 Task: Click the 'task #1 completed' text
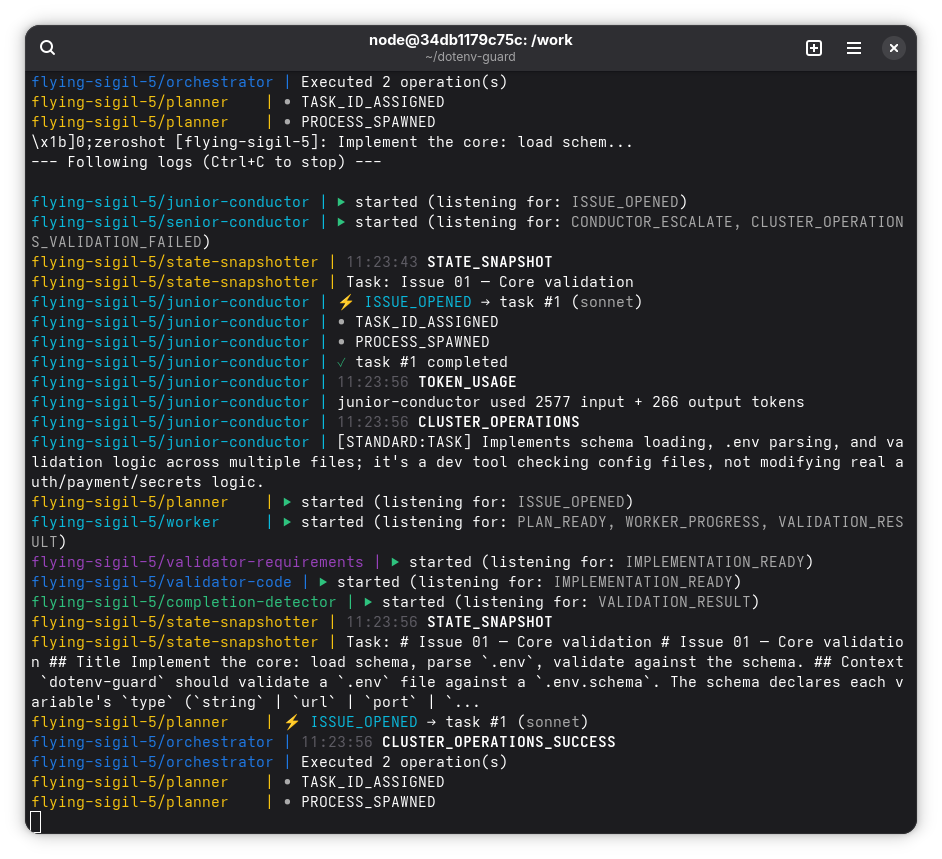click(x=431, y=362)
